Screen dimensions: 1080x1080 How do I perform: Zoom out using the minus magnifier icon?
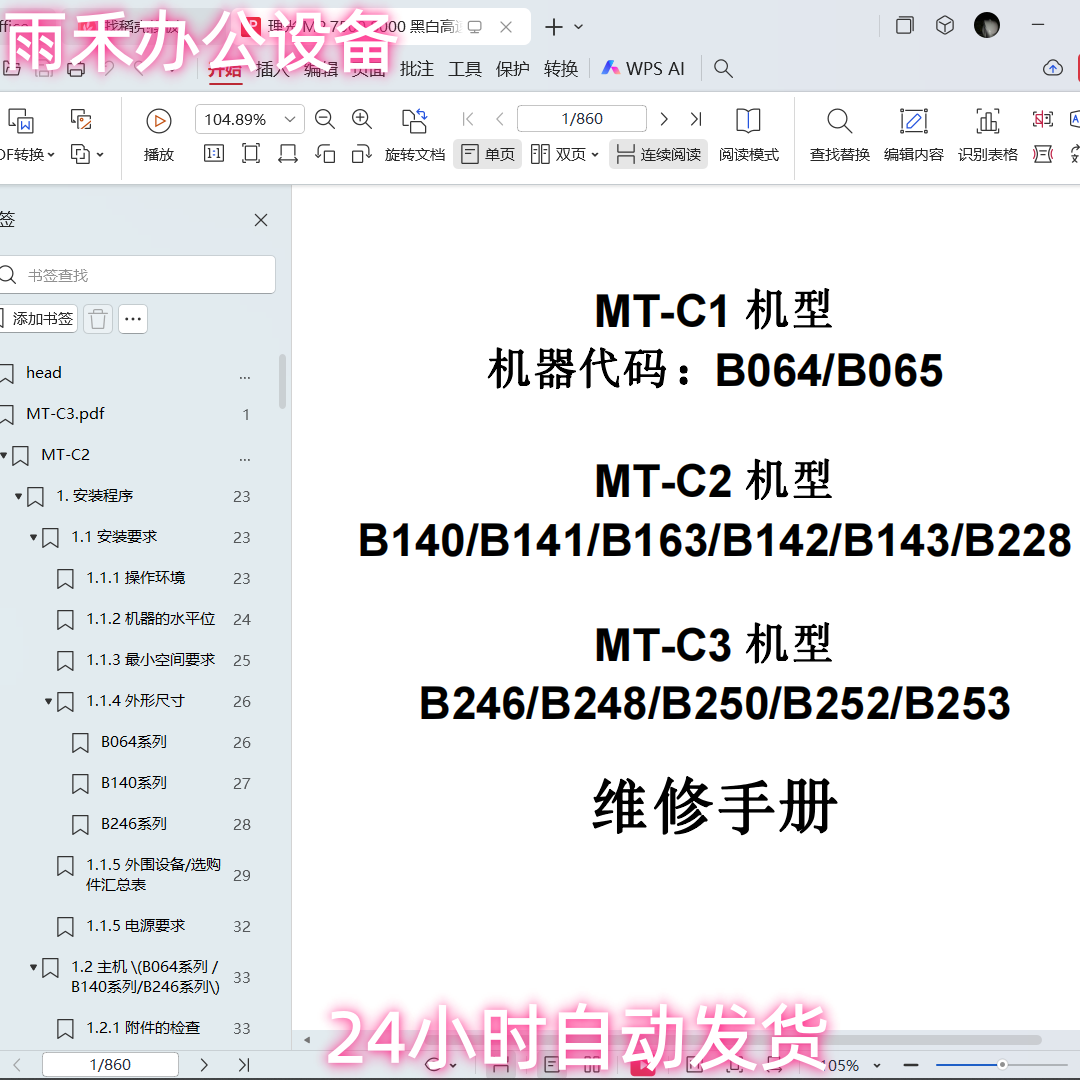tap(324, 119)
